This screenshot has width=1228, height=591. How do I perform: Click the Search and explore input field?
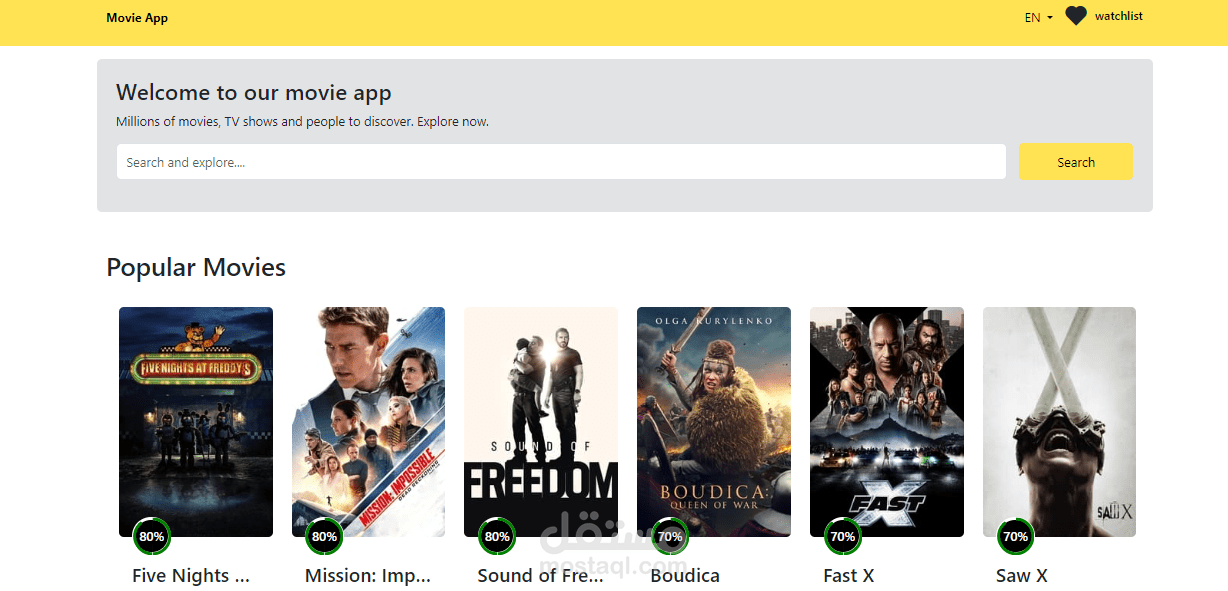[561, 162]
